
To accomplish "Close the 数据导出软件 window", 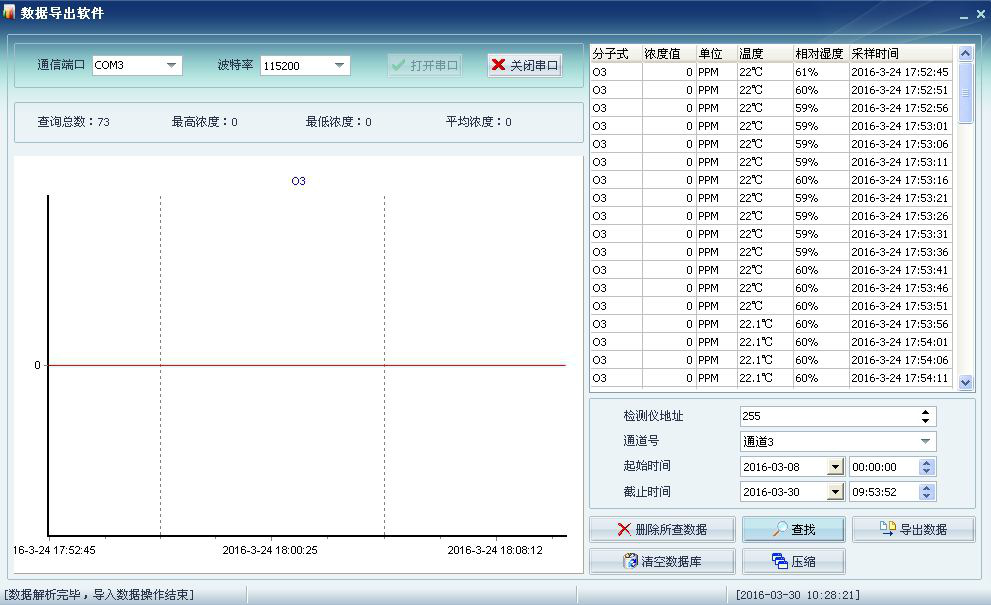I will (x=981, y=14).
